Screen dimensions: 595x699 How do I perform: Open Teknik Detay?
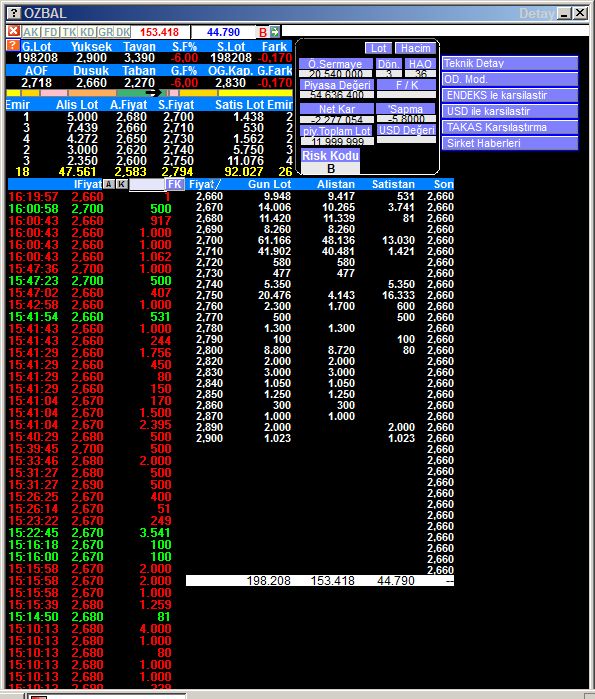click(x=510, y=63)
